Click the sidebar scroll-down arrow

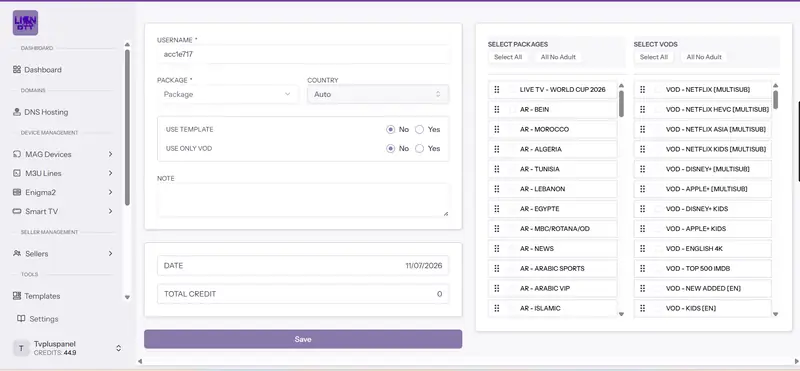click(x=127, y=298)
